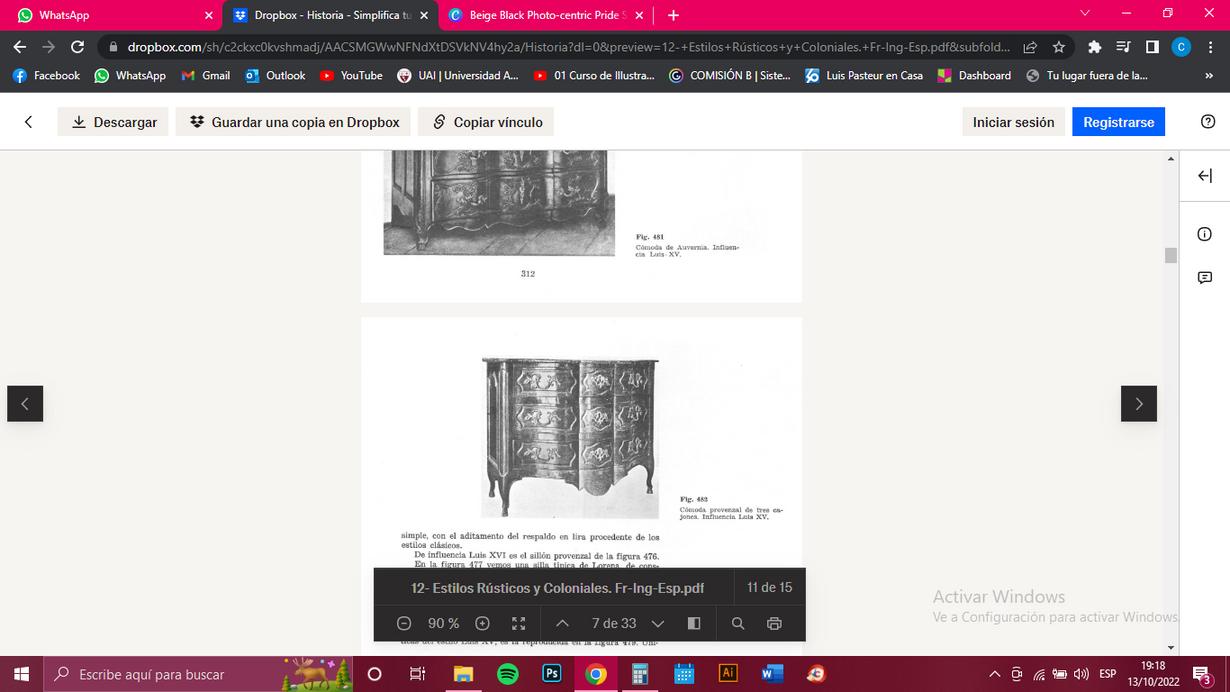1230x692 pixels.
Task: Toggle the PDF thumbnail sidebar icon
Action: point(694,623)
